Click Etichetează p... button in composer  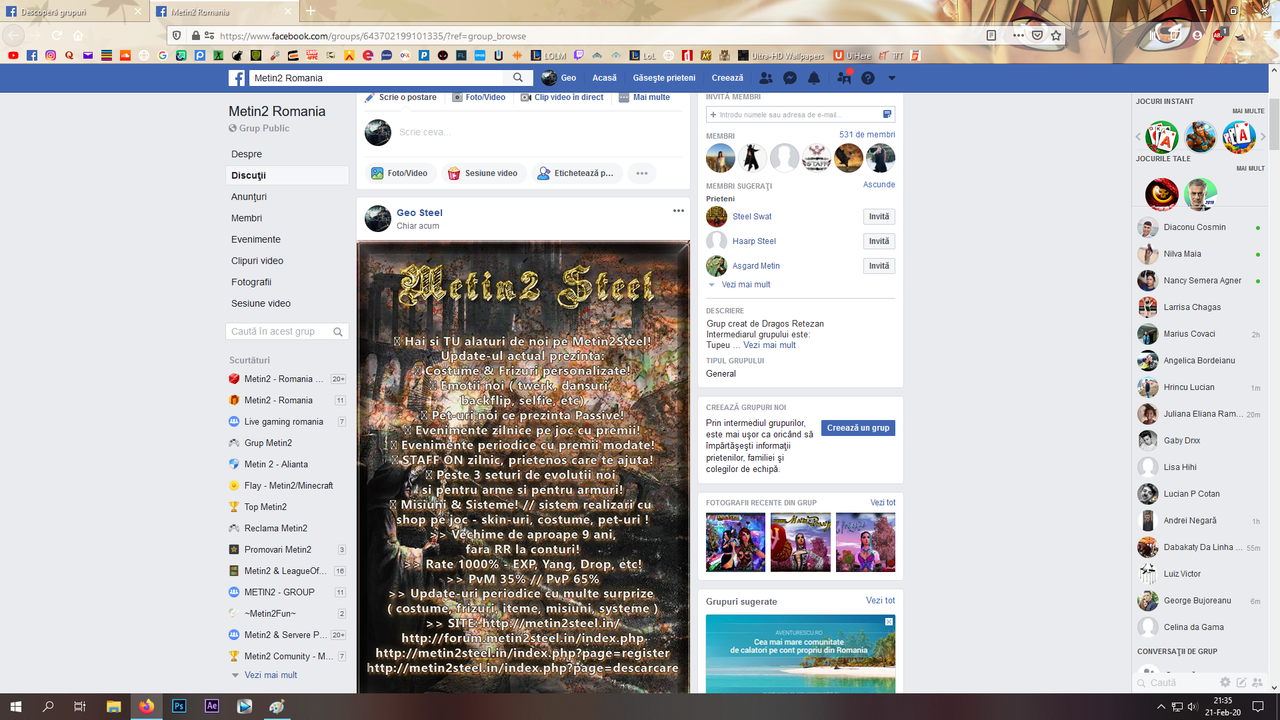pos(576,173)
